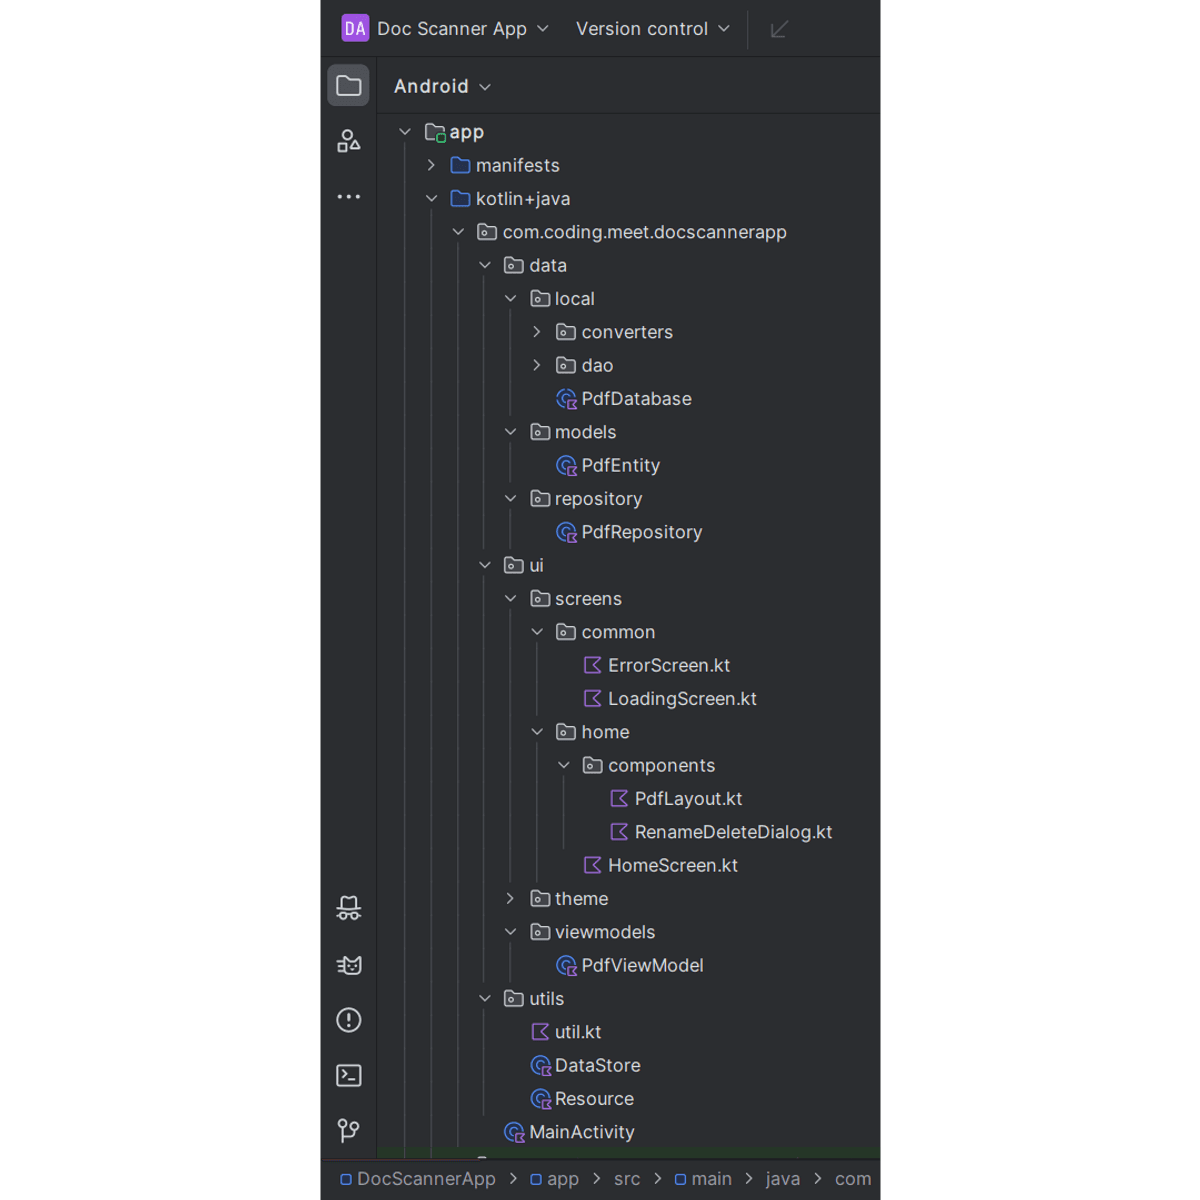Open the Doc Scanner App project dropdown
Screen dimensions: 1200x1200
click(x=445, y=29)
